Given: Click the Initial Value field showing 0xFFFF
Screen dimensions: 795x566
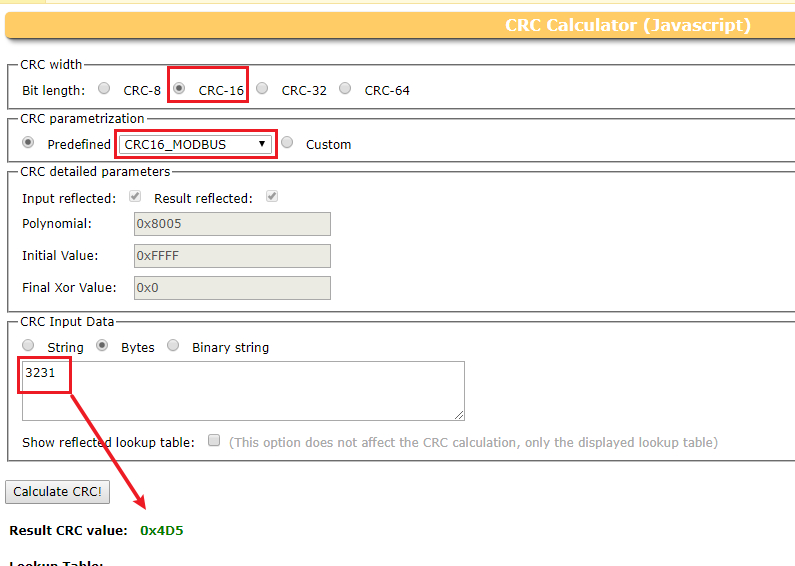Looking at the screenshot, I should tap(232, 256).
